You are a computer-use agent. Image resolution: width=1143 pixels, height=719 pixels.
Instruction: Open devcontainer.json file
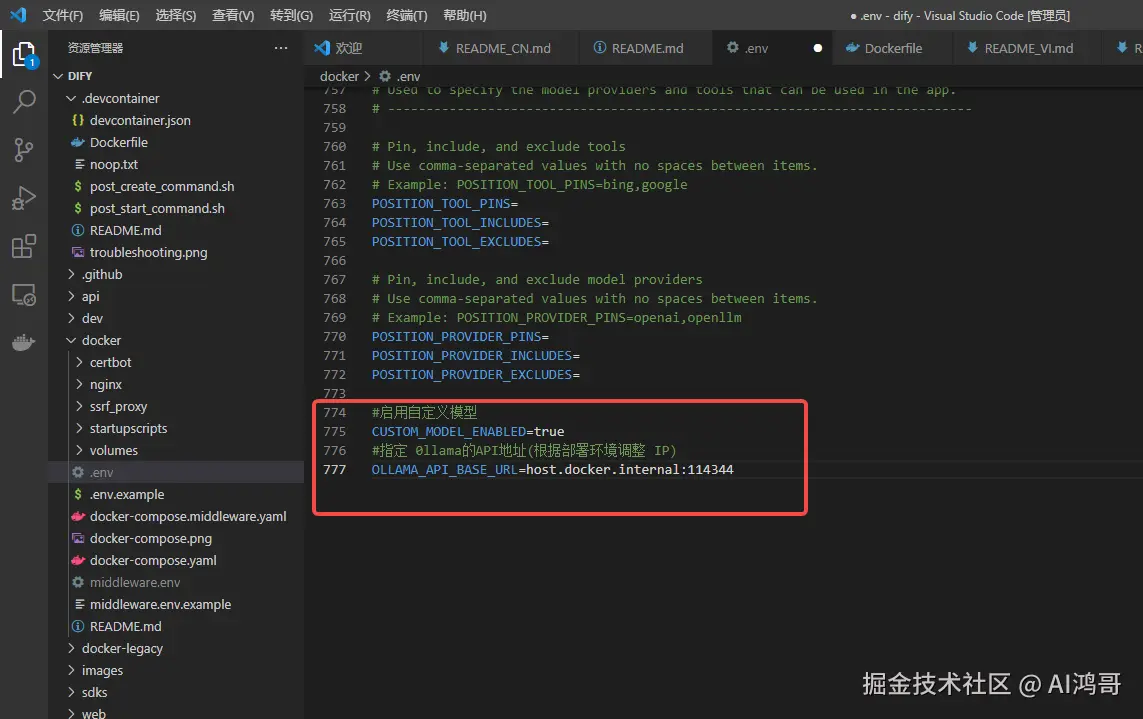pos(140,120)
